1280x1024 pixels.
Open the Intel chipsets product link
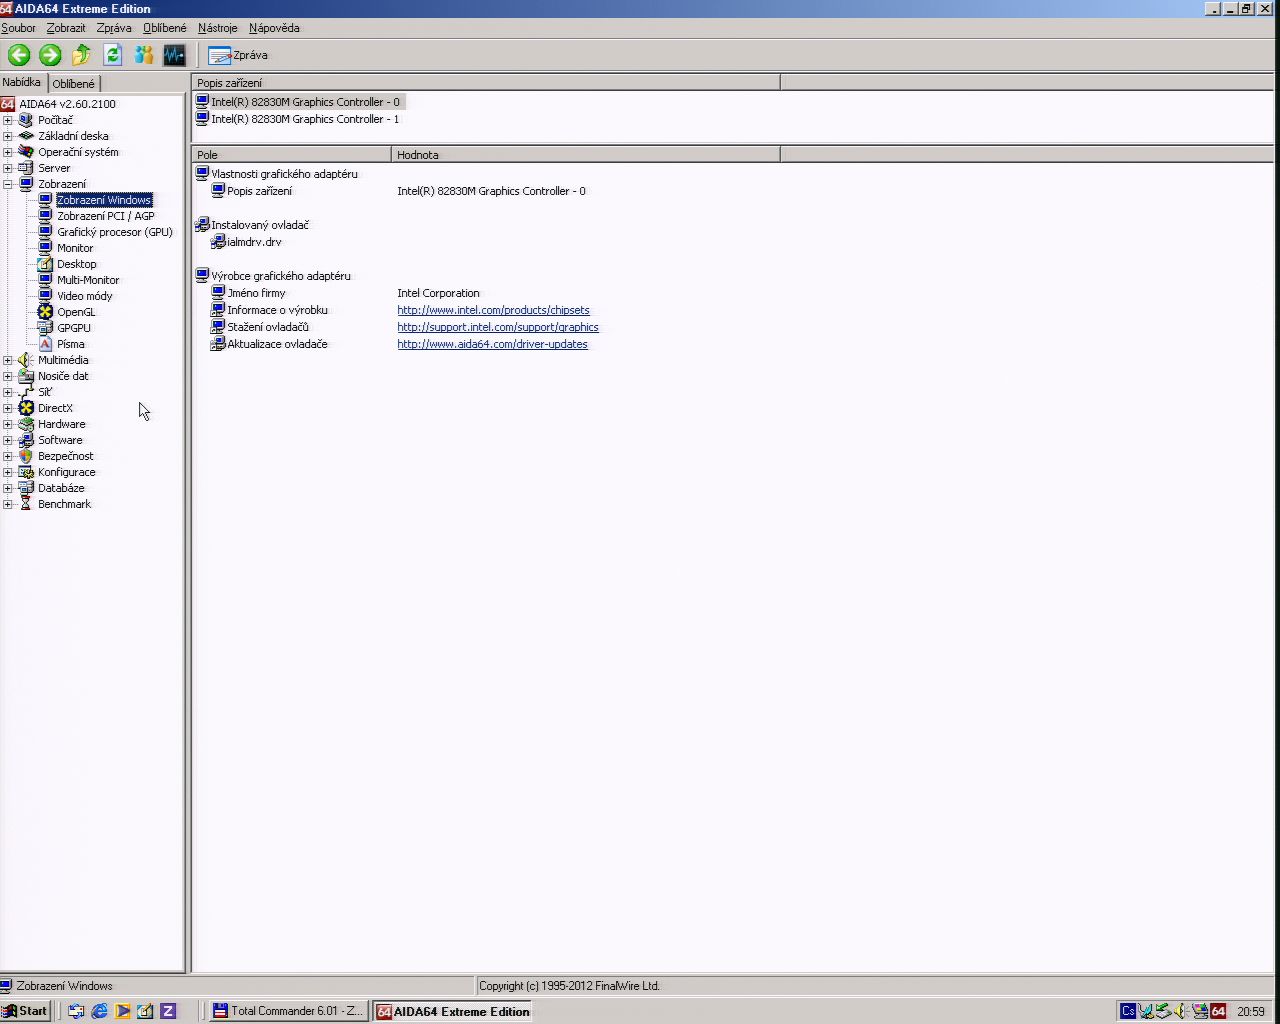(493, 310)
